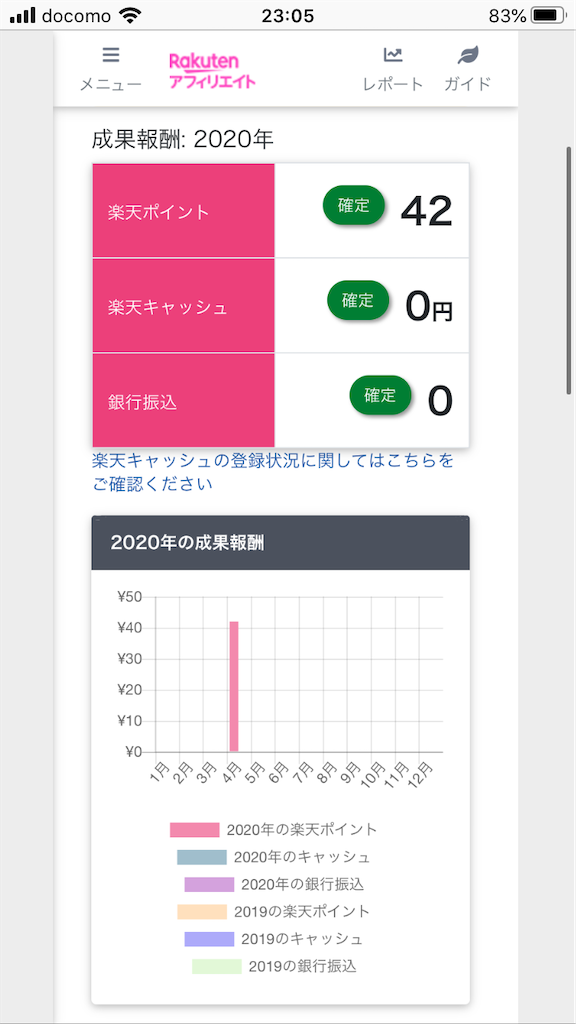Click the pink April bar in chart

click(234, 686)
